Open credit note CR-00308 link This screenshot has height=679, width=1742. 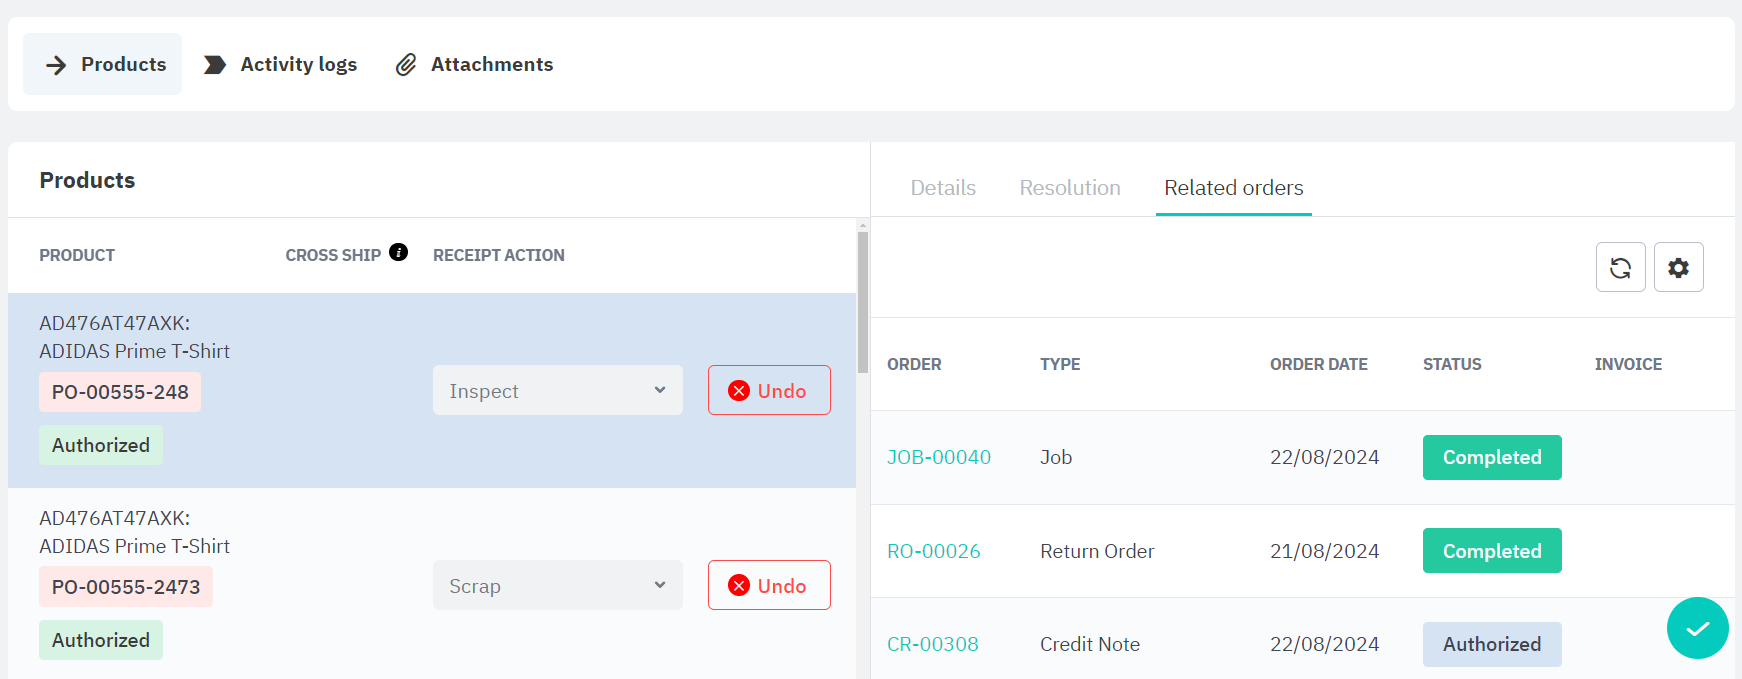[x=932, y=644]
